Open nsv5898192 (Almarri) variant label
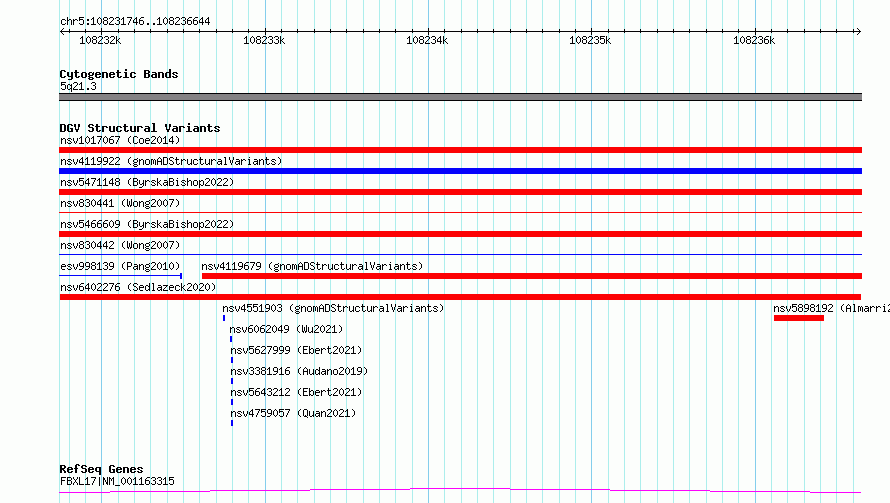The height and width of the screenshot is (503, 890). point(832,308)
